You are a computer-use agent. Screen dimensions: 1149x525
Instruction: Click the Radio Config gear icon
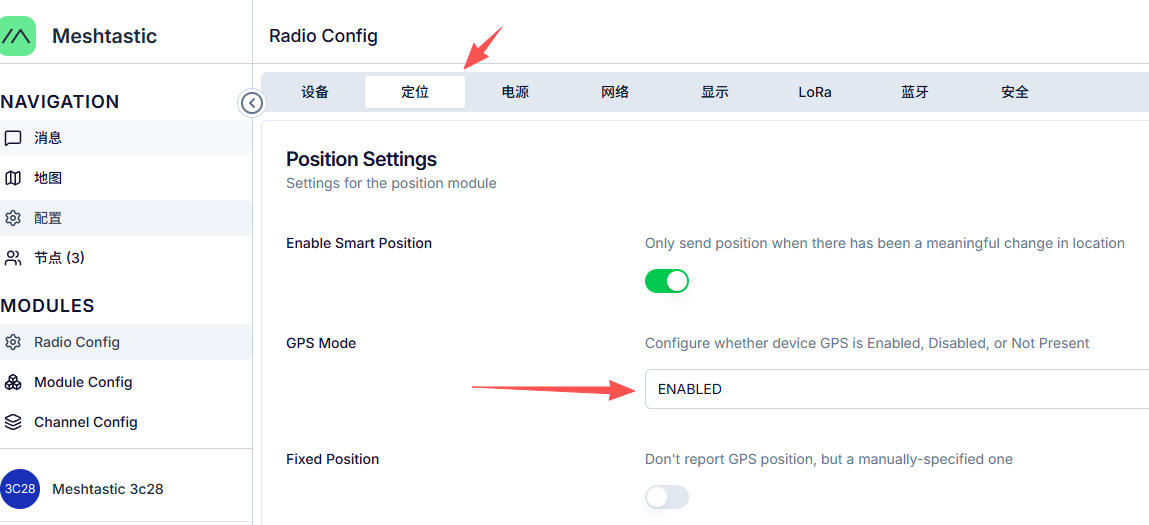click(13, 342)
